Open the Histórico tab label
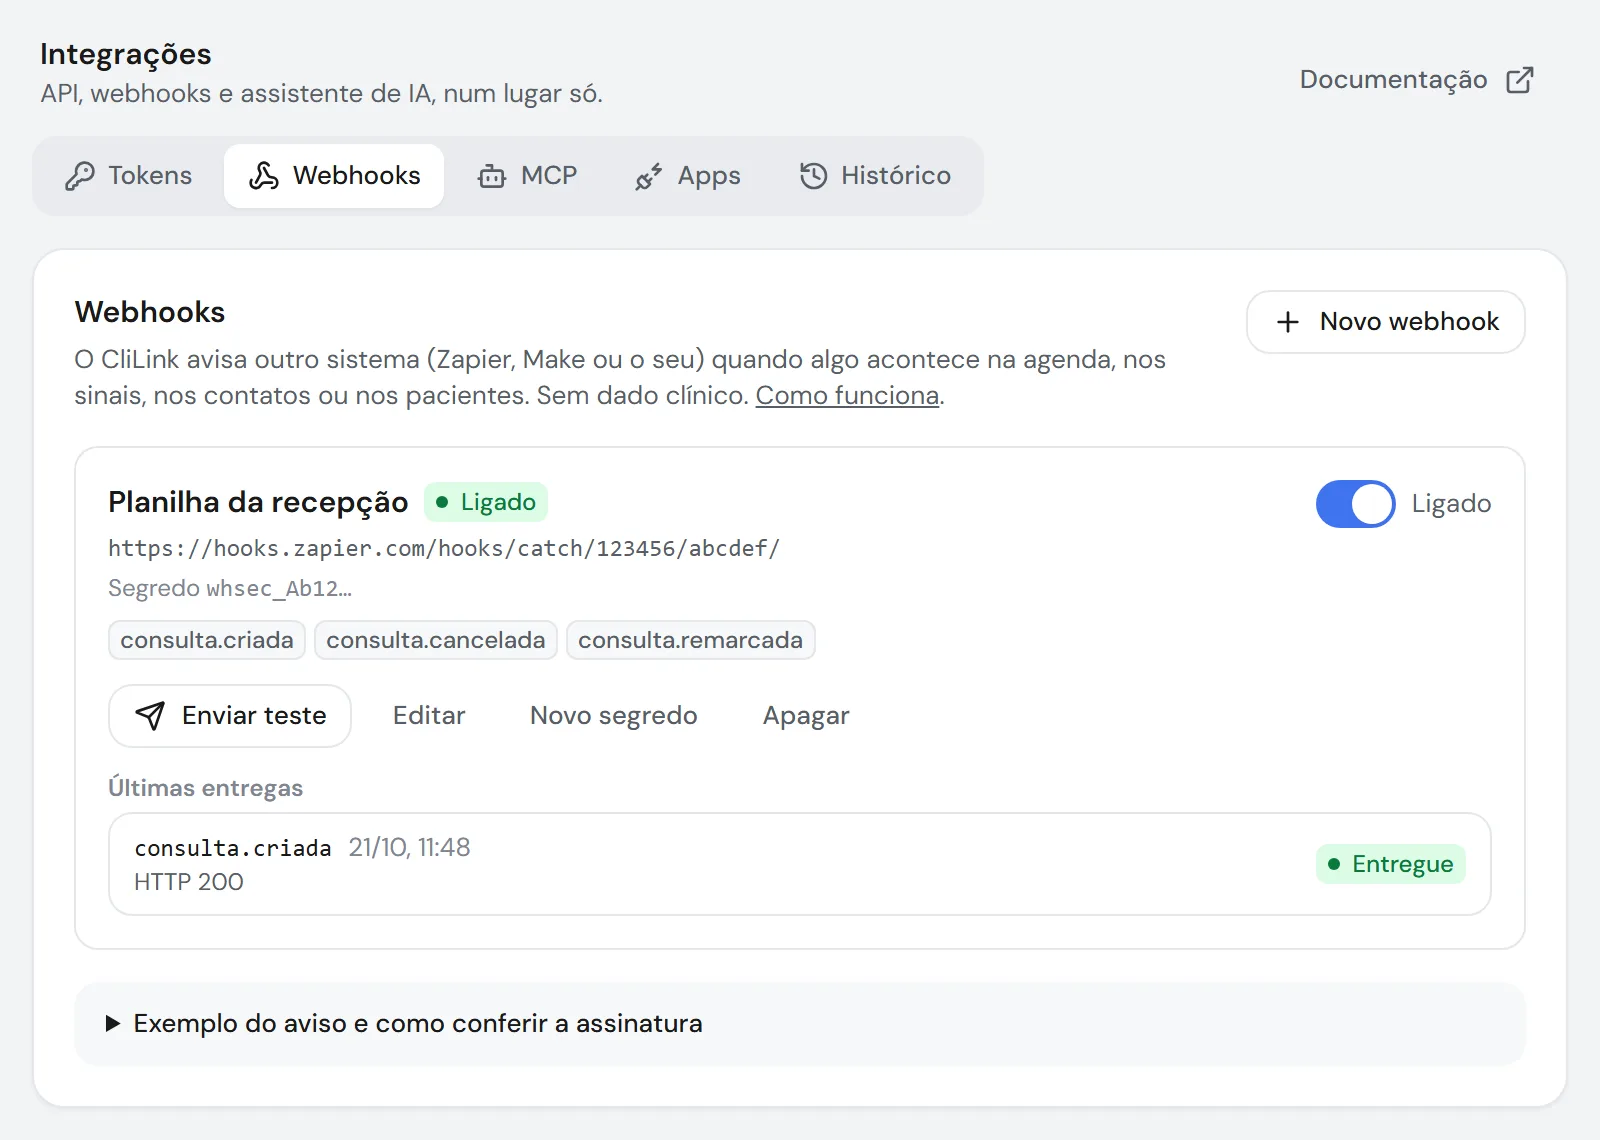1600x1140 pixels. 896,176
